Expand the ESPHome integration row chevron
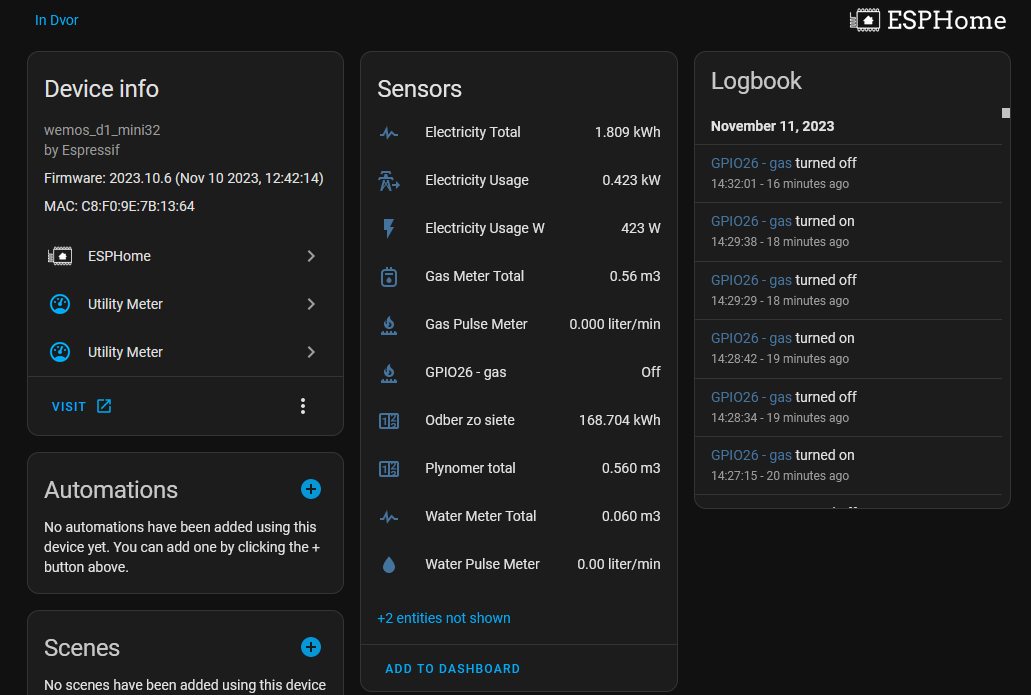 [311, 256]
